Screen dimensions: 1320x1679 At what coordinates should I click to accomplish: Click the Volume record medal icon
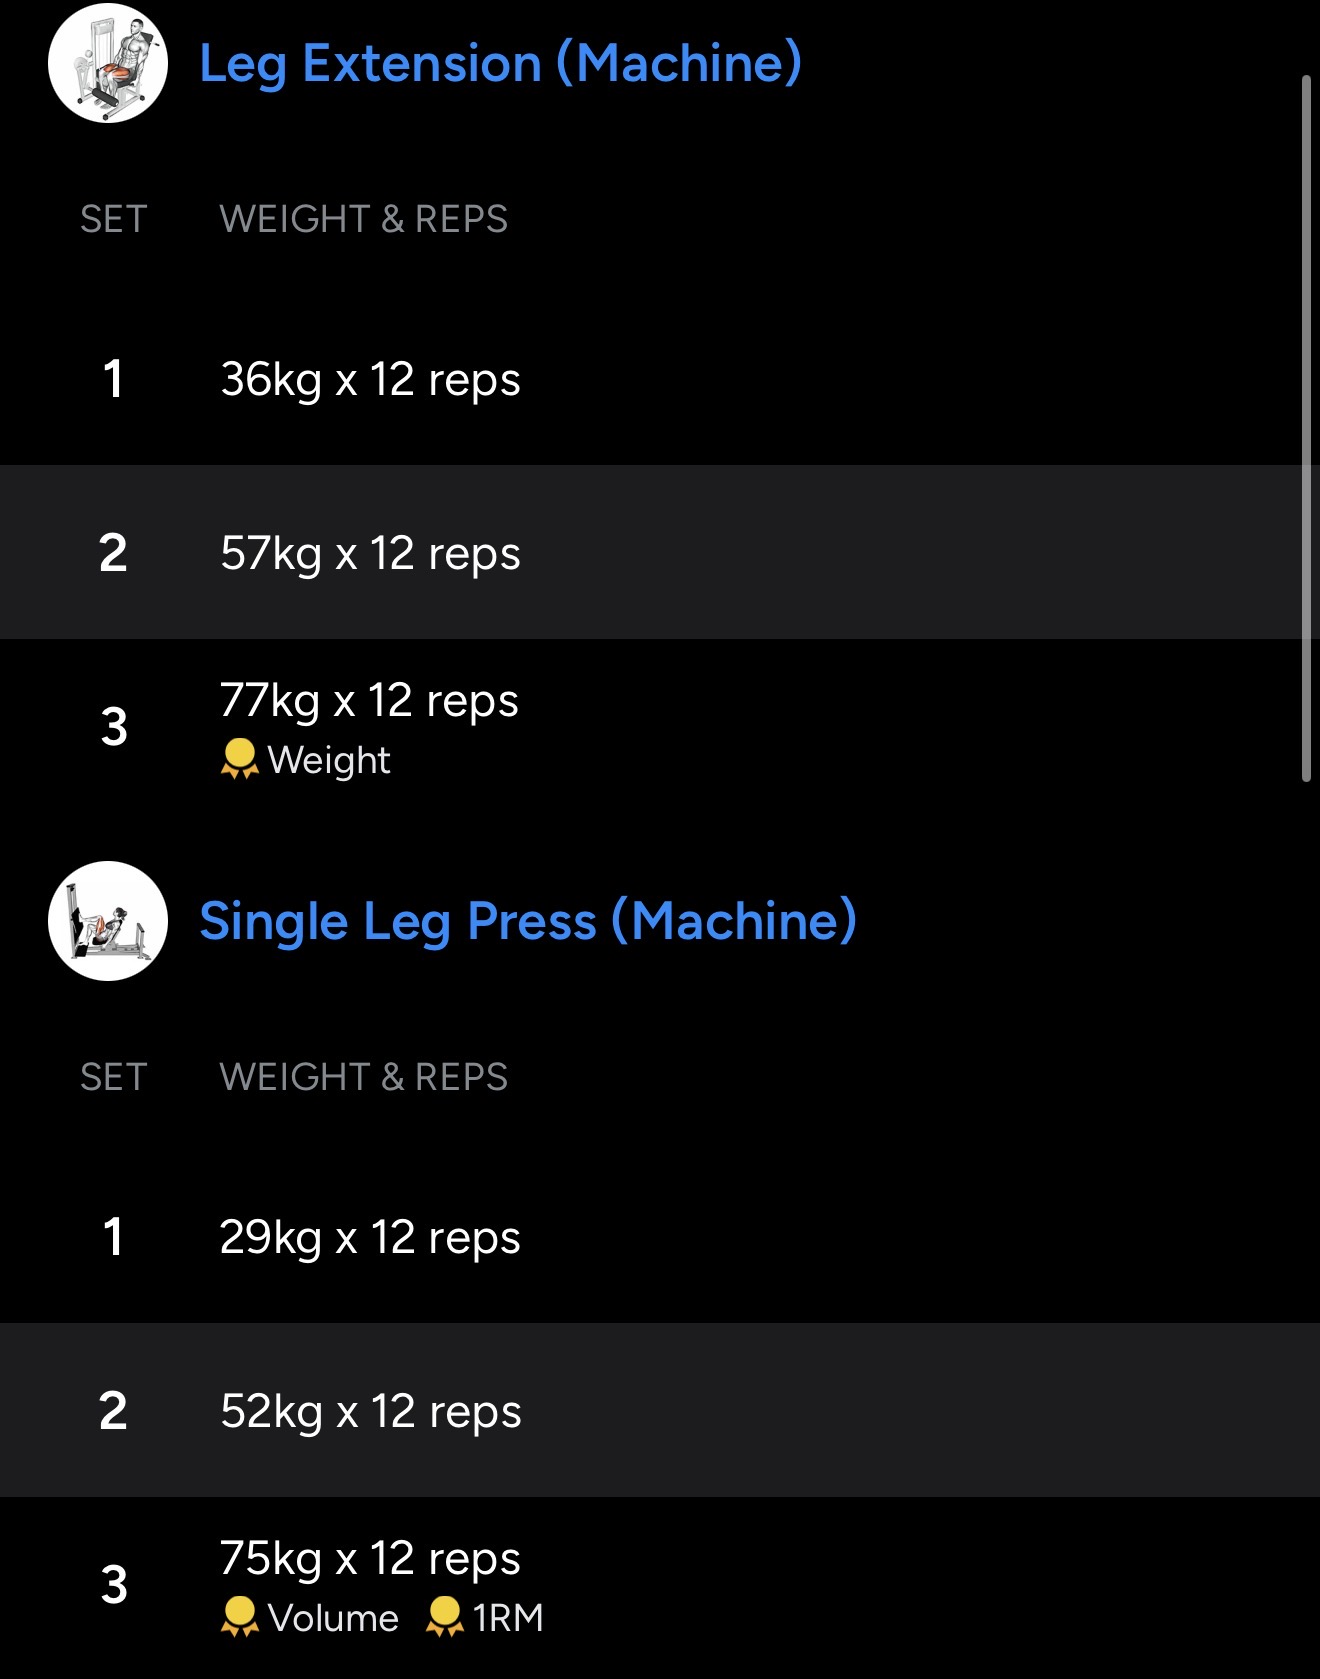239,1617
